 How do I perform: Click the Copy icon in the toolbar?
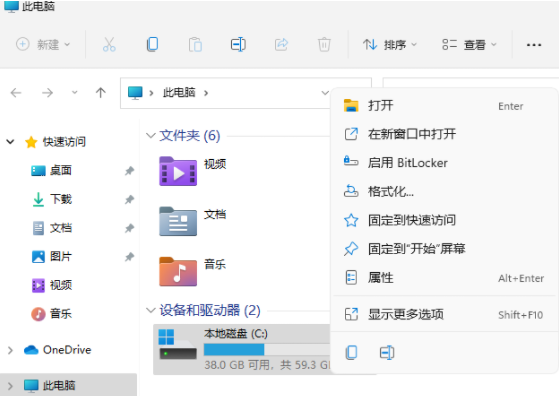tap(153, 45)
